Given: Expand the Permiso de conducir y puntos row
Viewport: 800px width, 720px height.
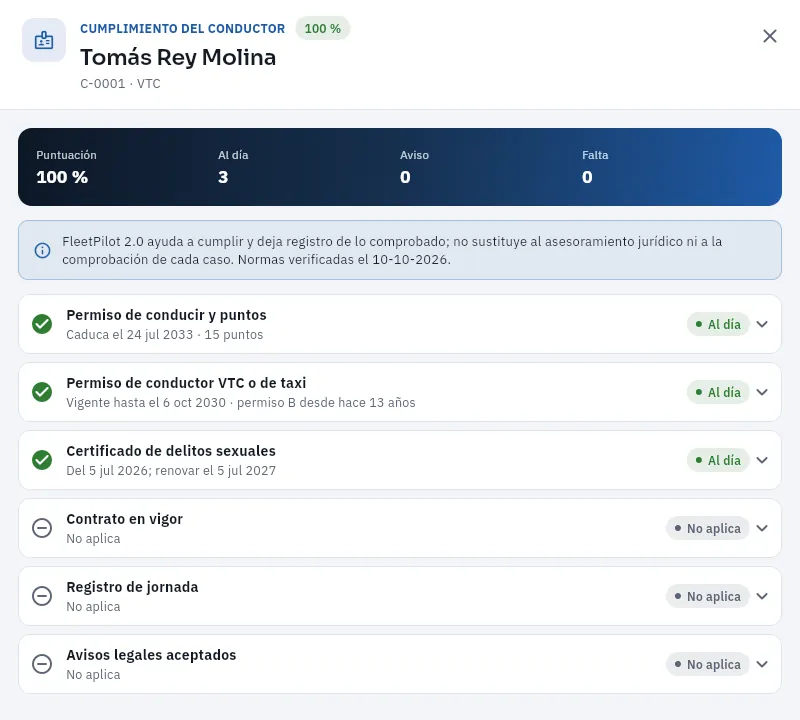Looking at the screenshot, I should pyautogui.click(x=762, y=324).
